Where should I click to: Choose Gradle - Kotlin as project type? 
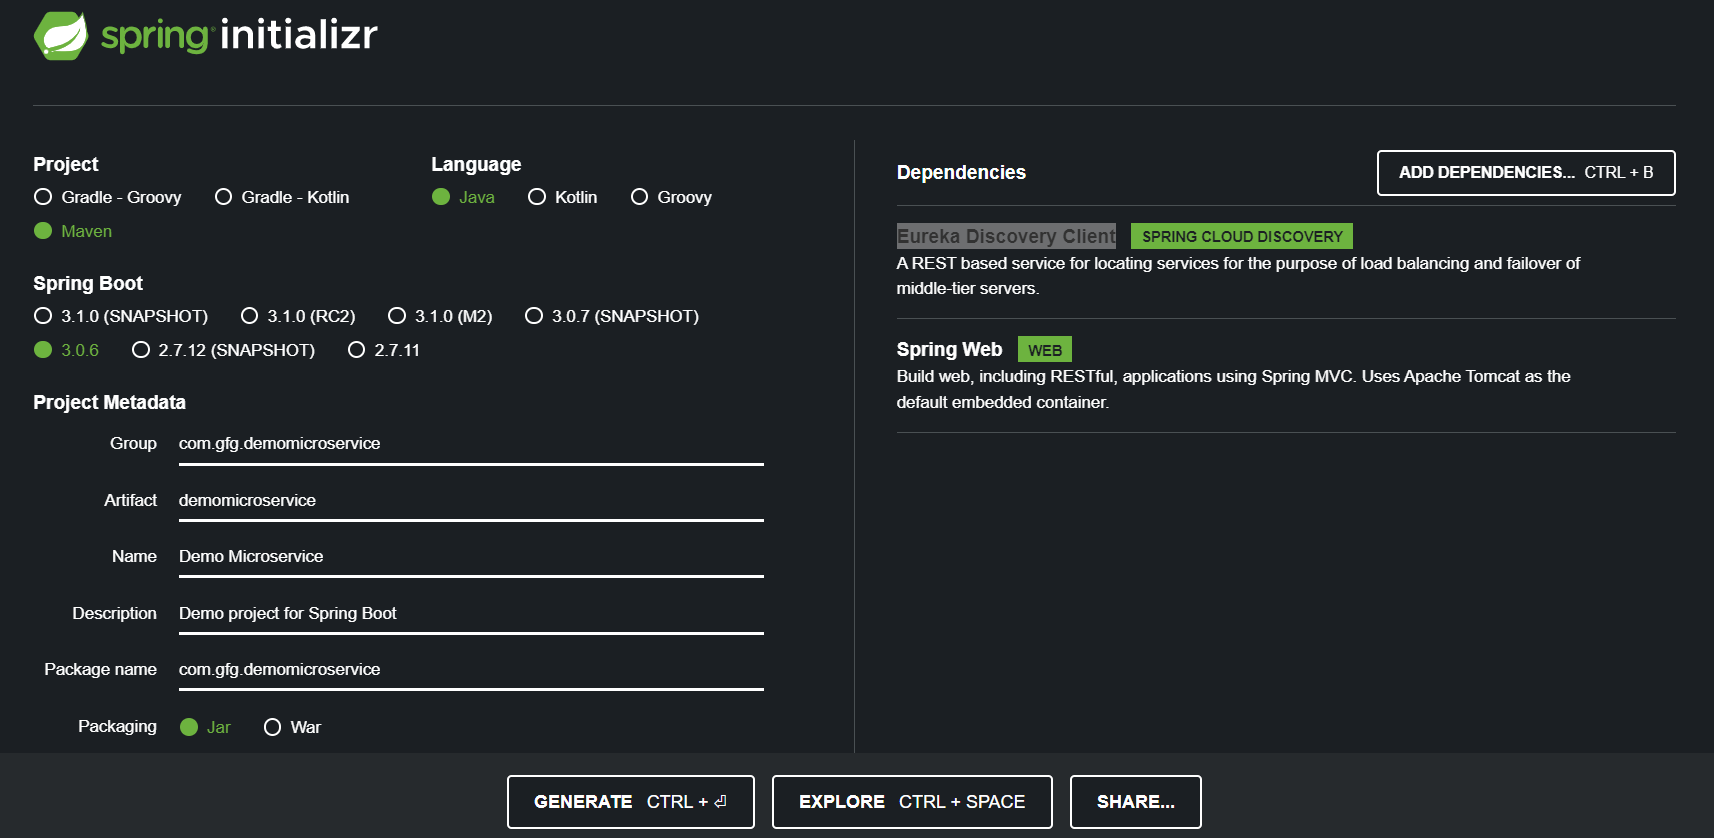[x=223, y=197]
